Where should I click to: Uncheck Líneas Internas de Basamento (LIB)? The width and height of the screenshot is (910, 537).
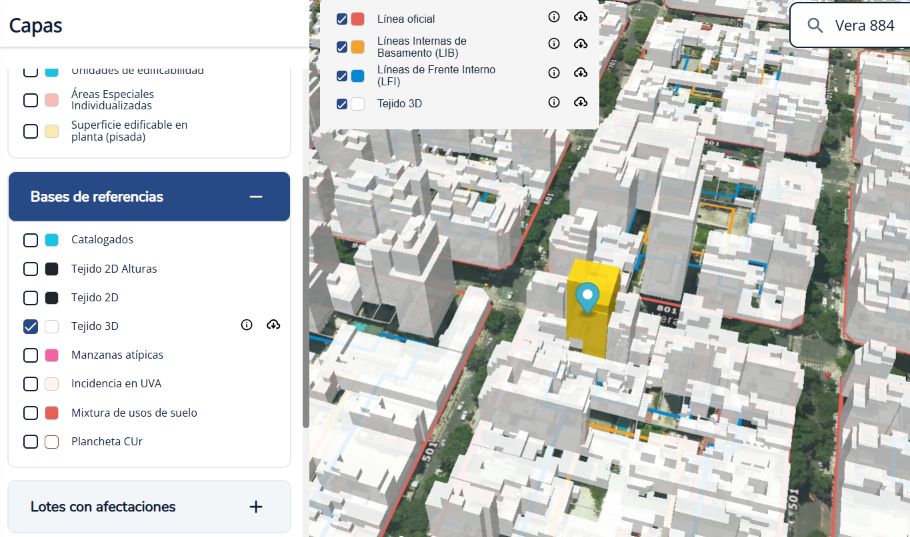(x=342, y=47)
